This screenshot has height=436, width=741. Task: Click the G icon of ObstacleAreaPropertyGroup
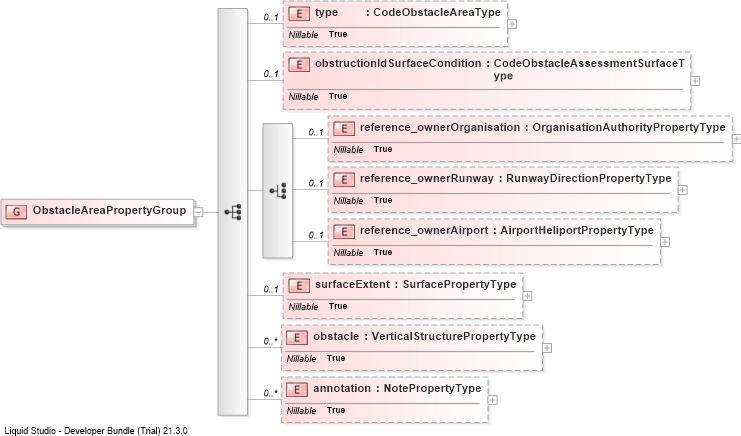[x=16, y=212]
